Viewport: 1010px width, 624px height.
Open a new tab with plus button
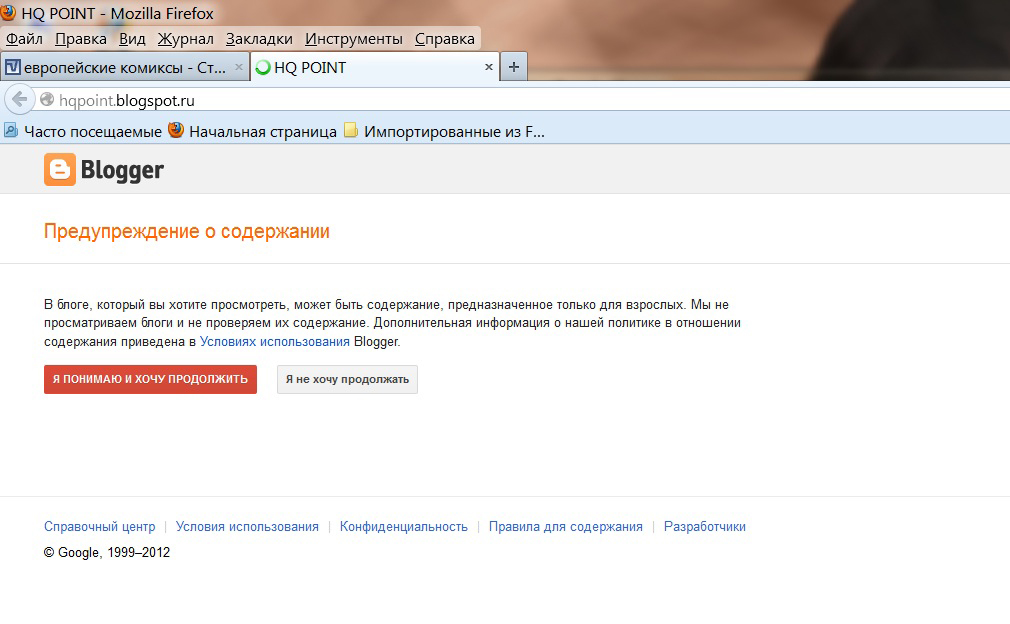tap(513, 67)
